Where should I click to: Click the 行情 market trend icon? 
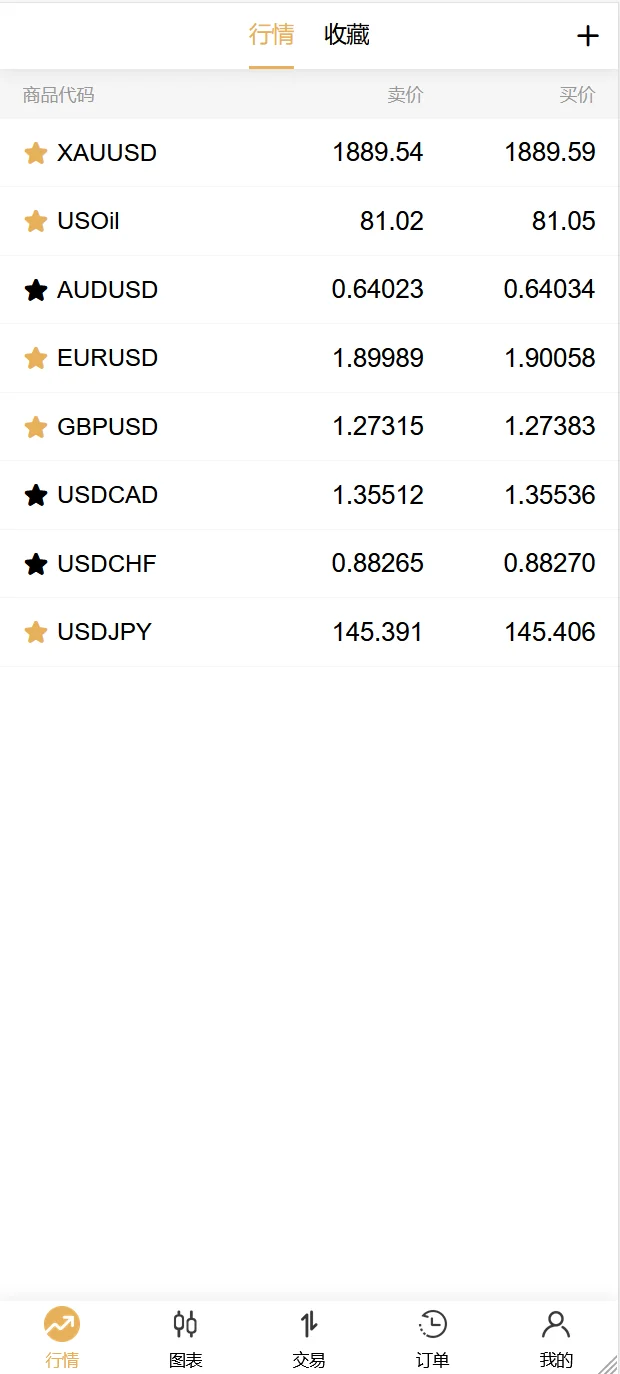[x=62, y=1325]
